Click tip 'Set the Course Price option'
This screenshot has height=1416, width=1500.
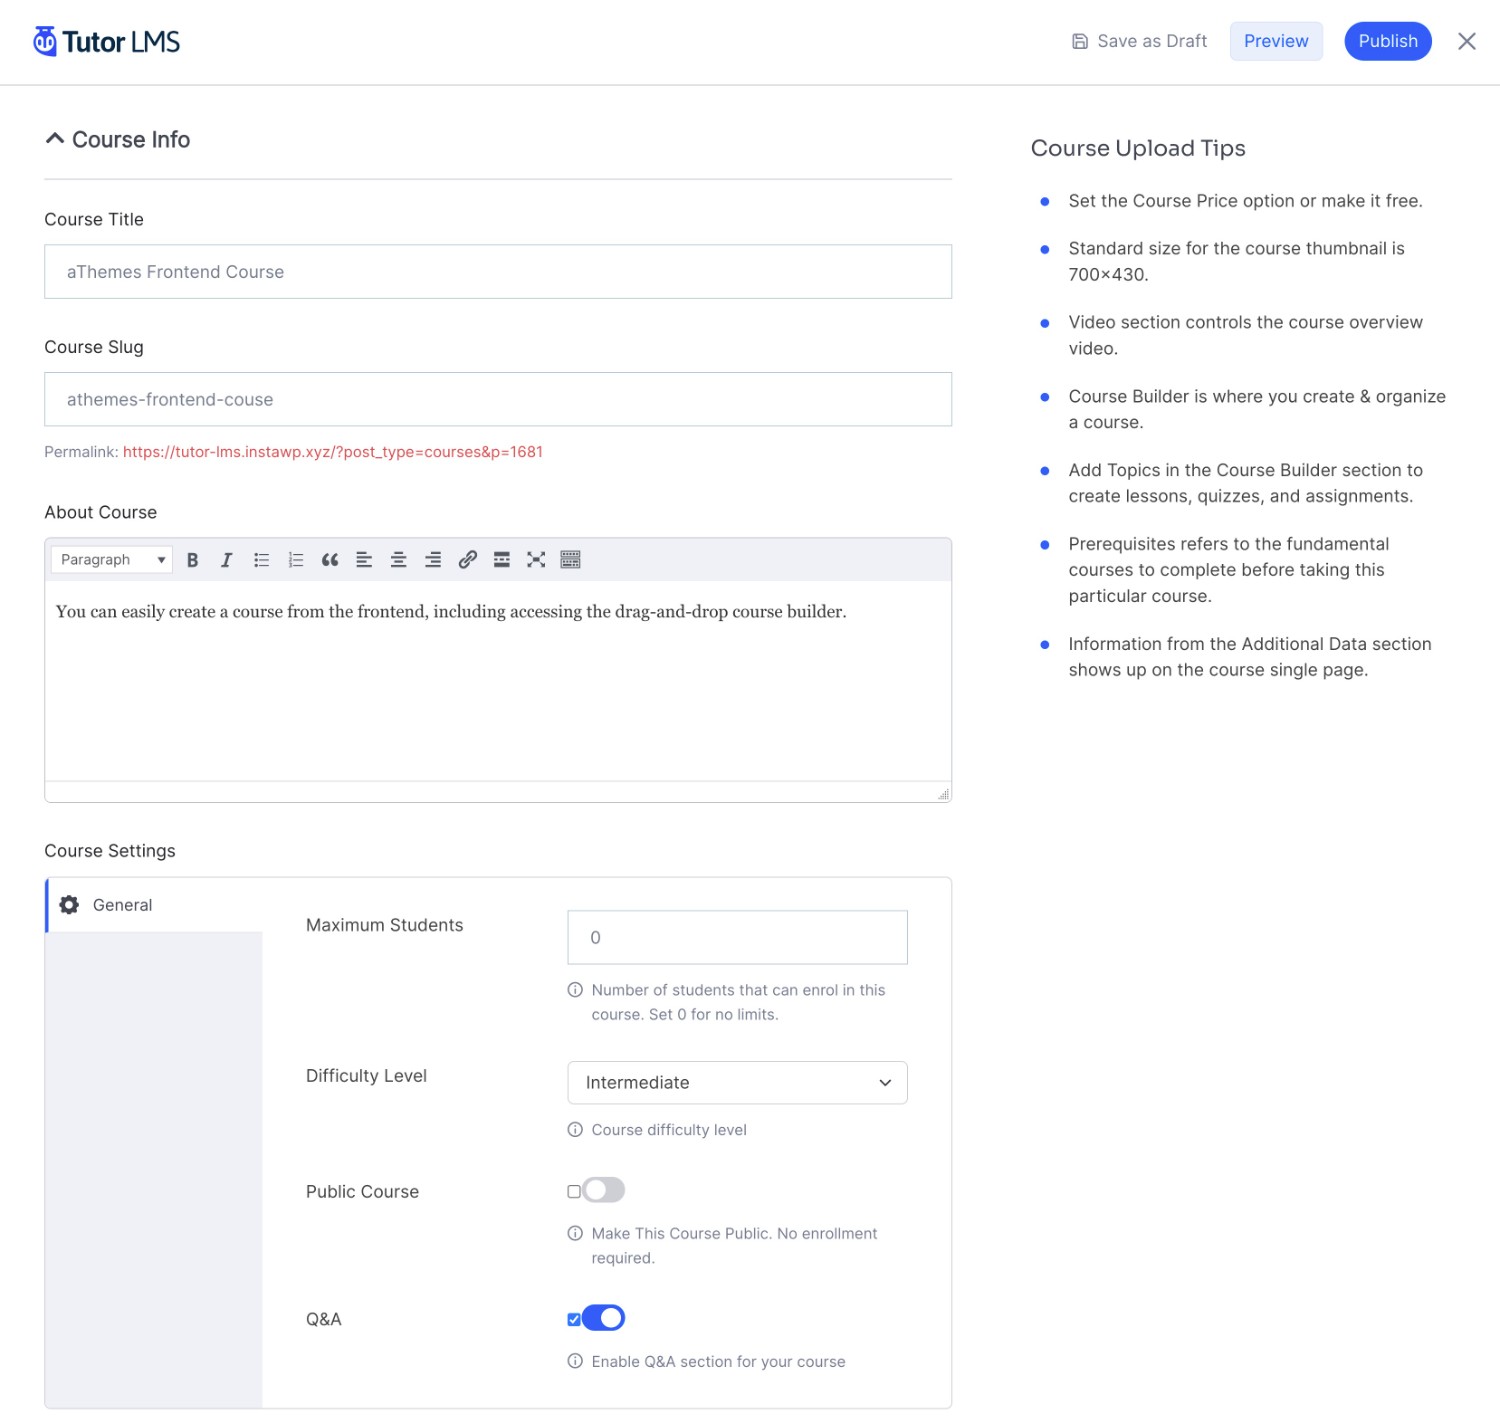[x=1245, y=201]
